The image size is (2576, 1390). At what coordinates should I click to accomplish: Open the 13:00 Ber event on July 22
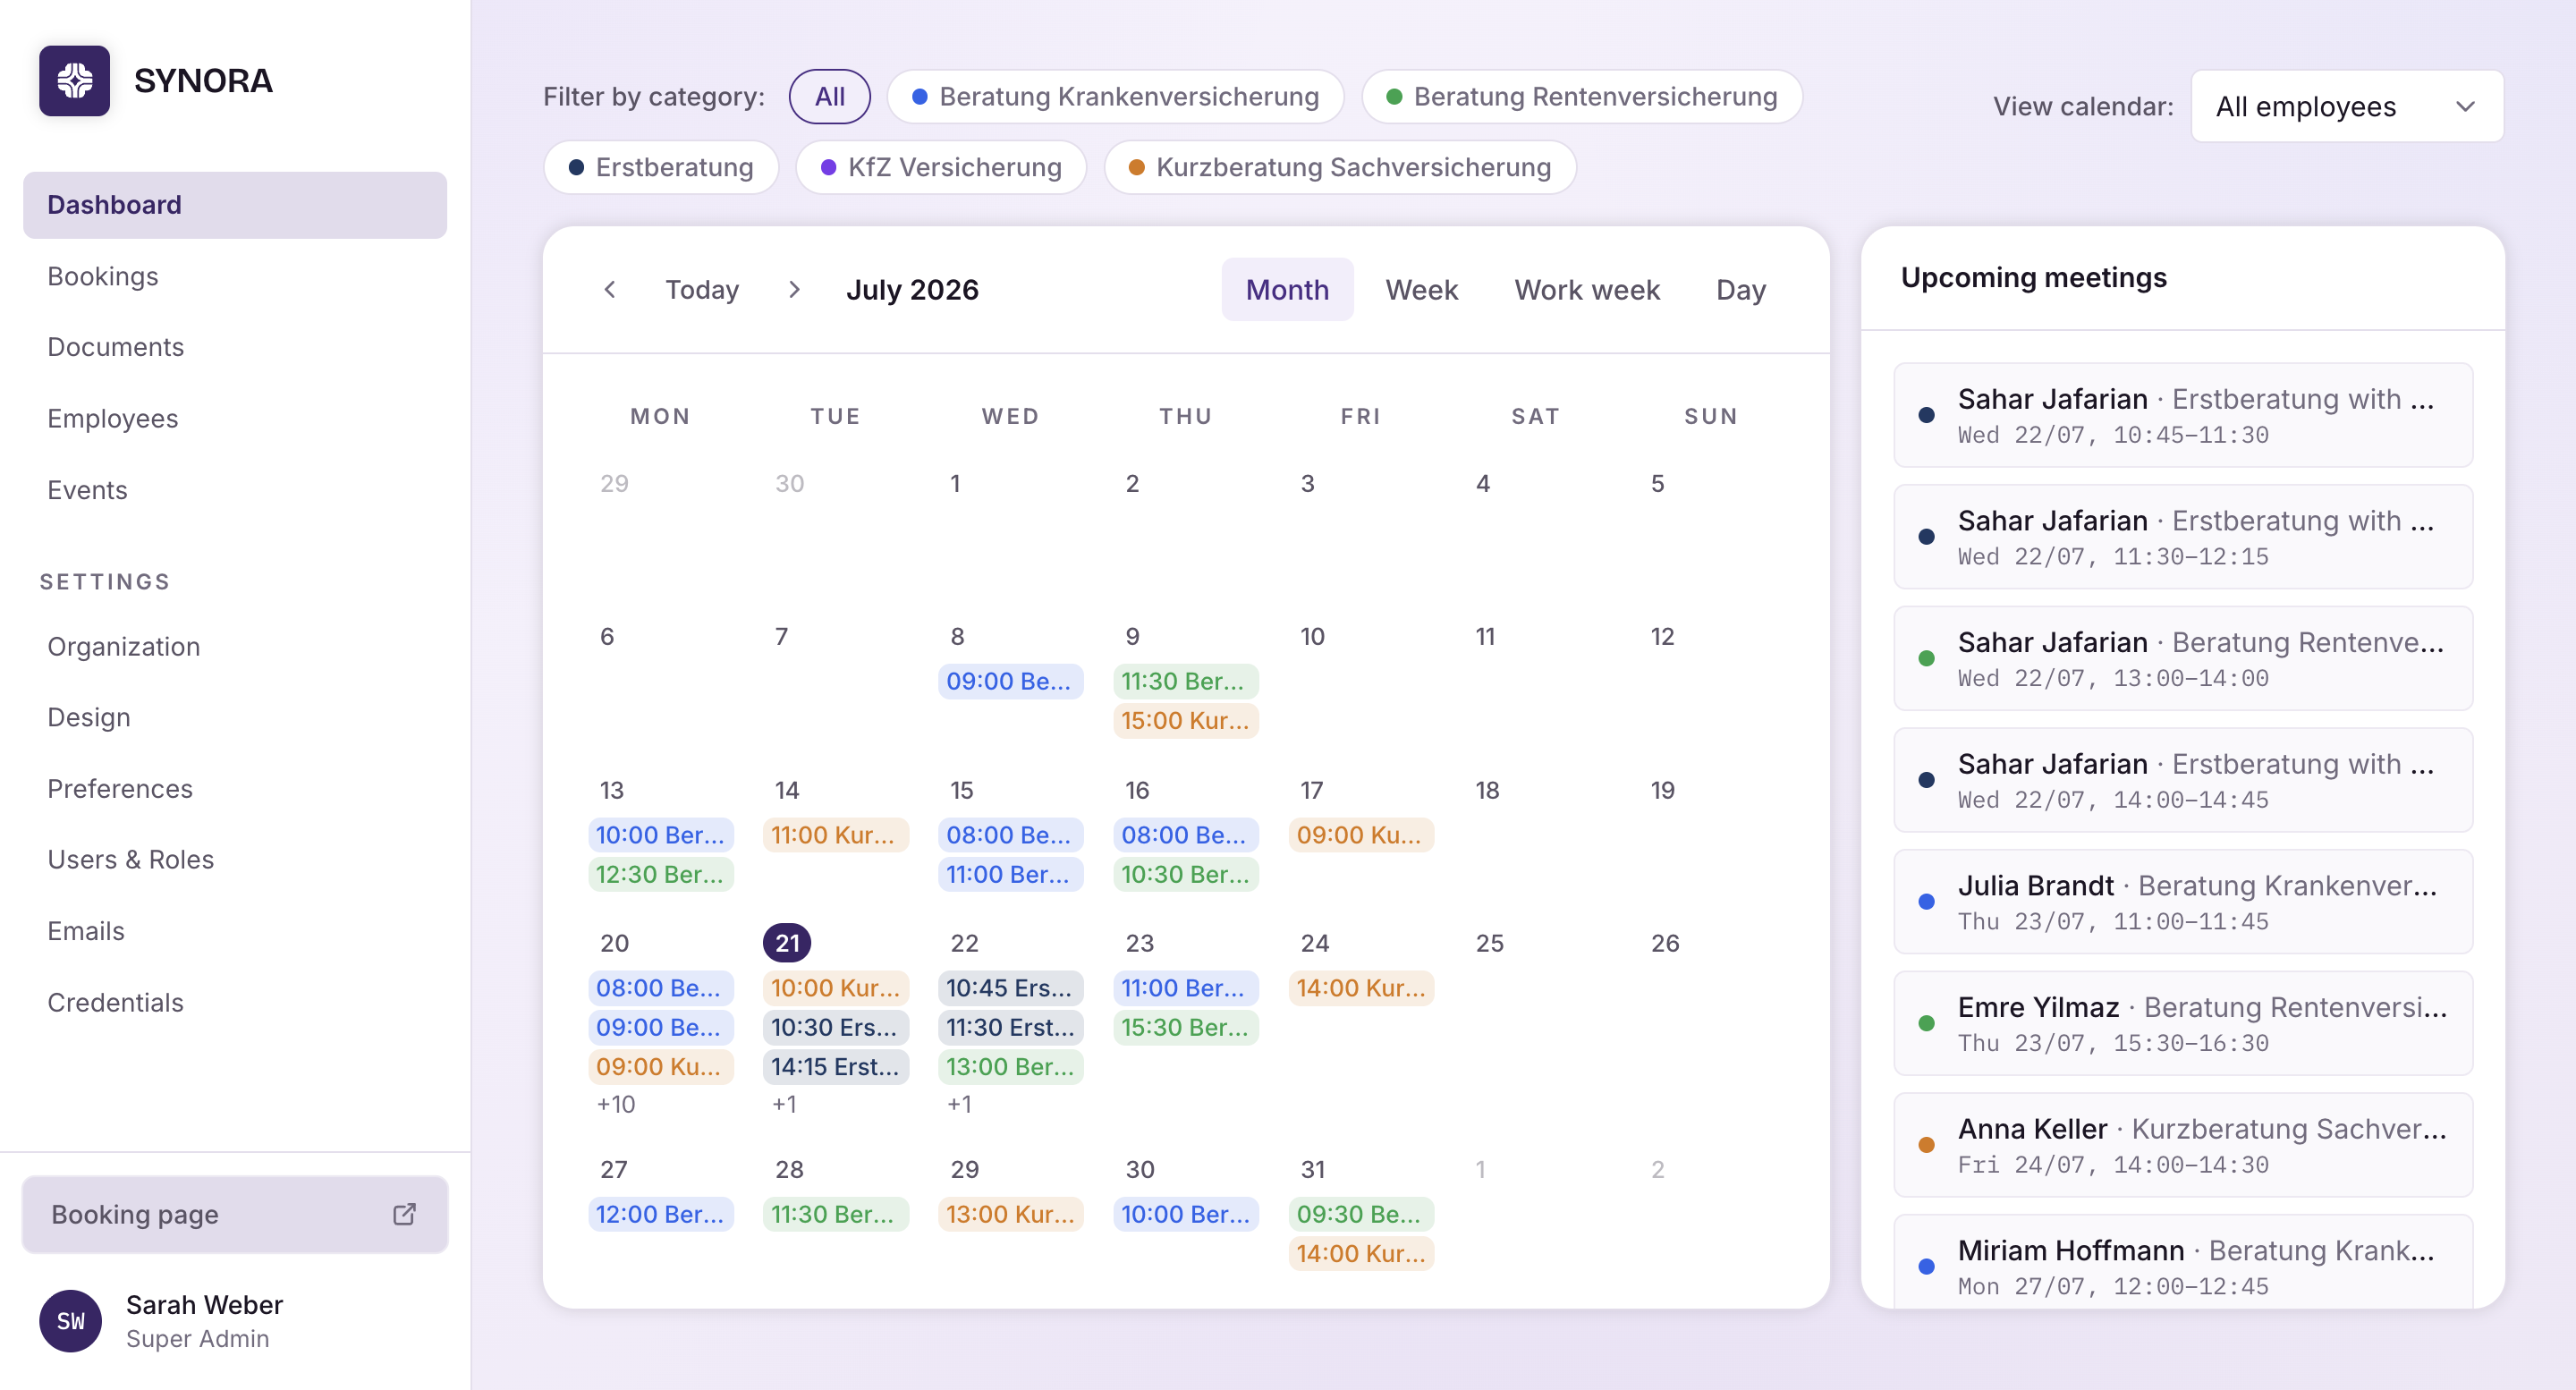click(1010, 1066)
